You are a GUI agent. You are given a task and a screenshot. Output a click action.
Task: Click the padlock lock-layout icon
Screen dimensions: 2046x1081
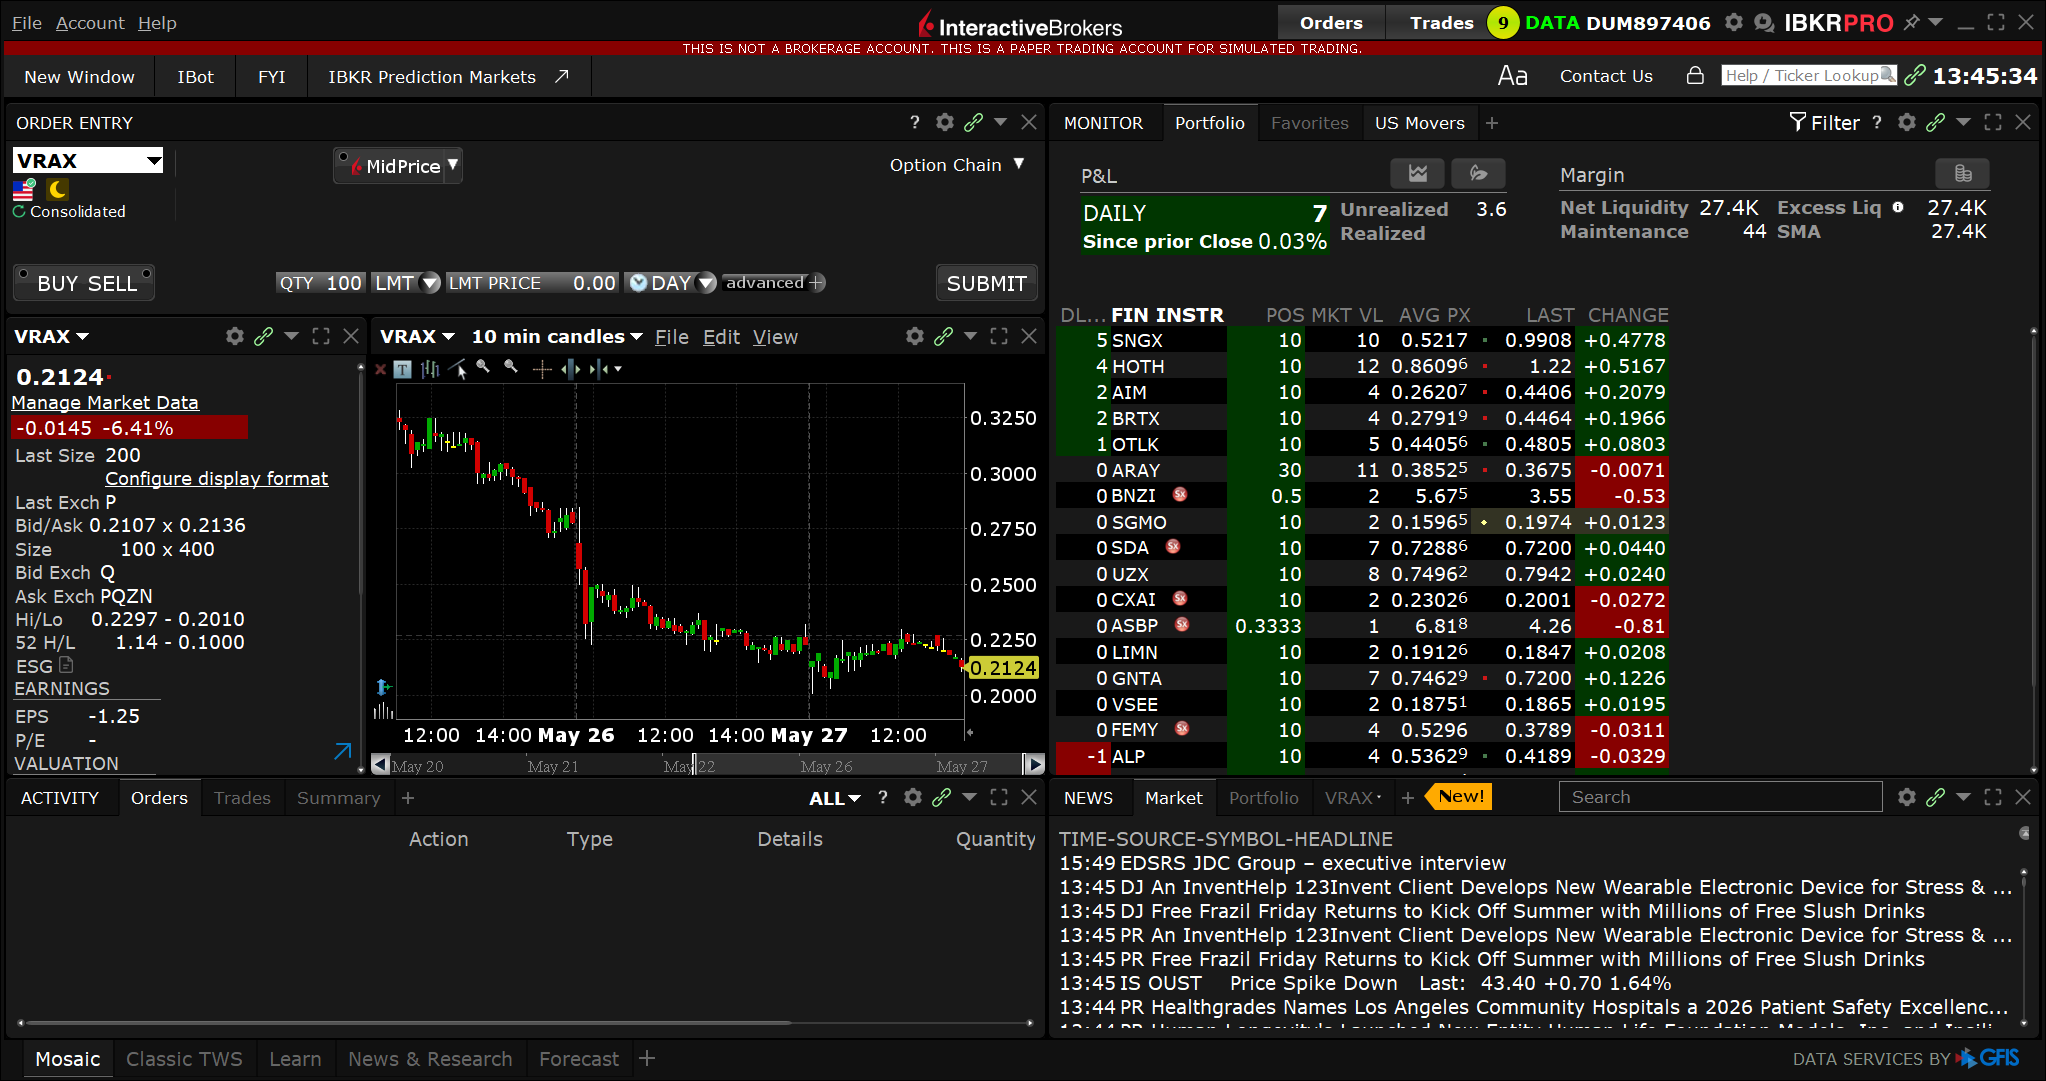pyautogui.click(x=1695, y=75)
